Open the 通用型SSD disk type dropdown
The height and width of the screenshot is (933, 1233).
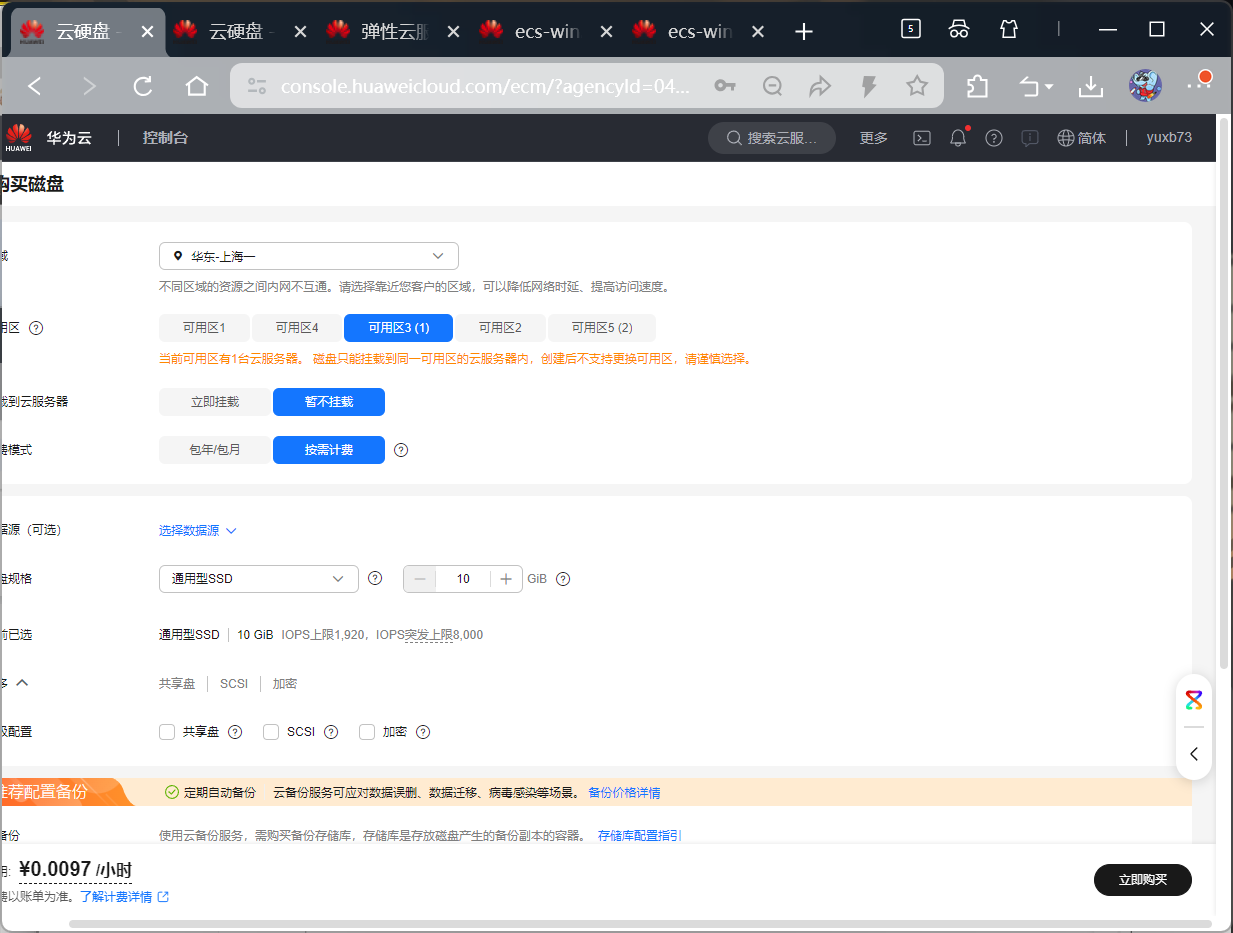pyautogui.click(x=259, y=578)
